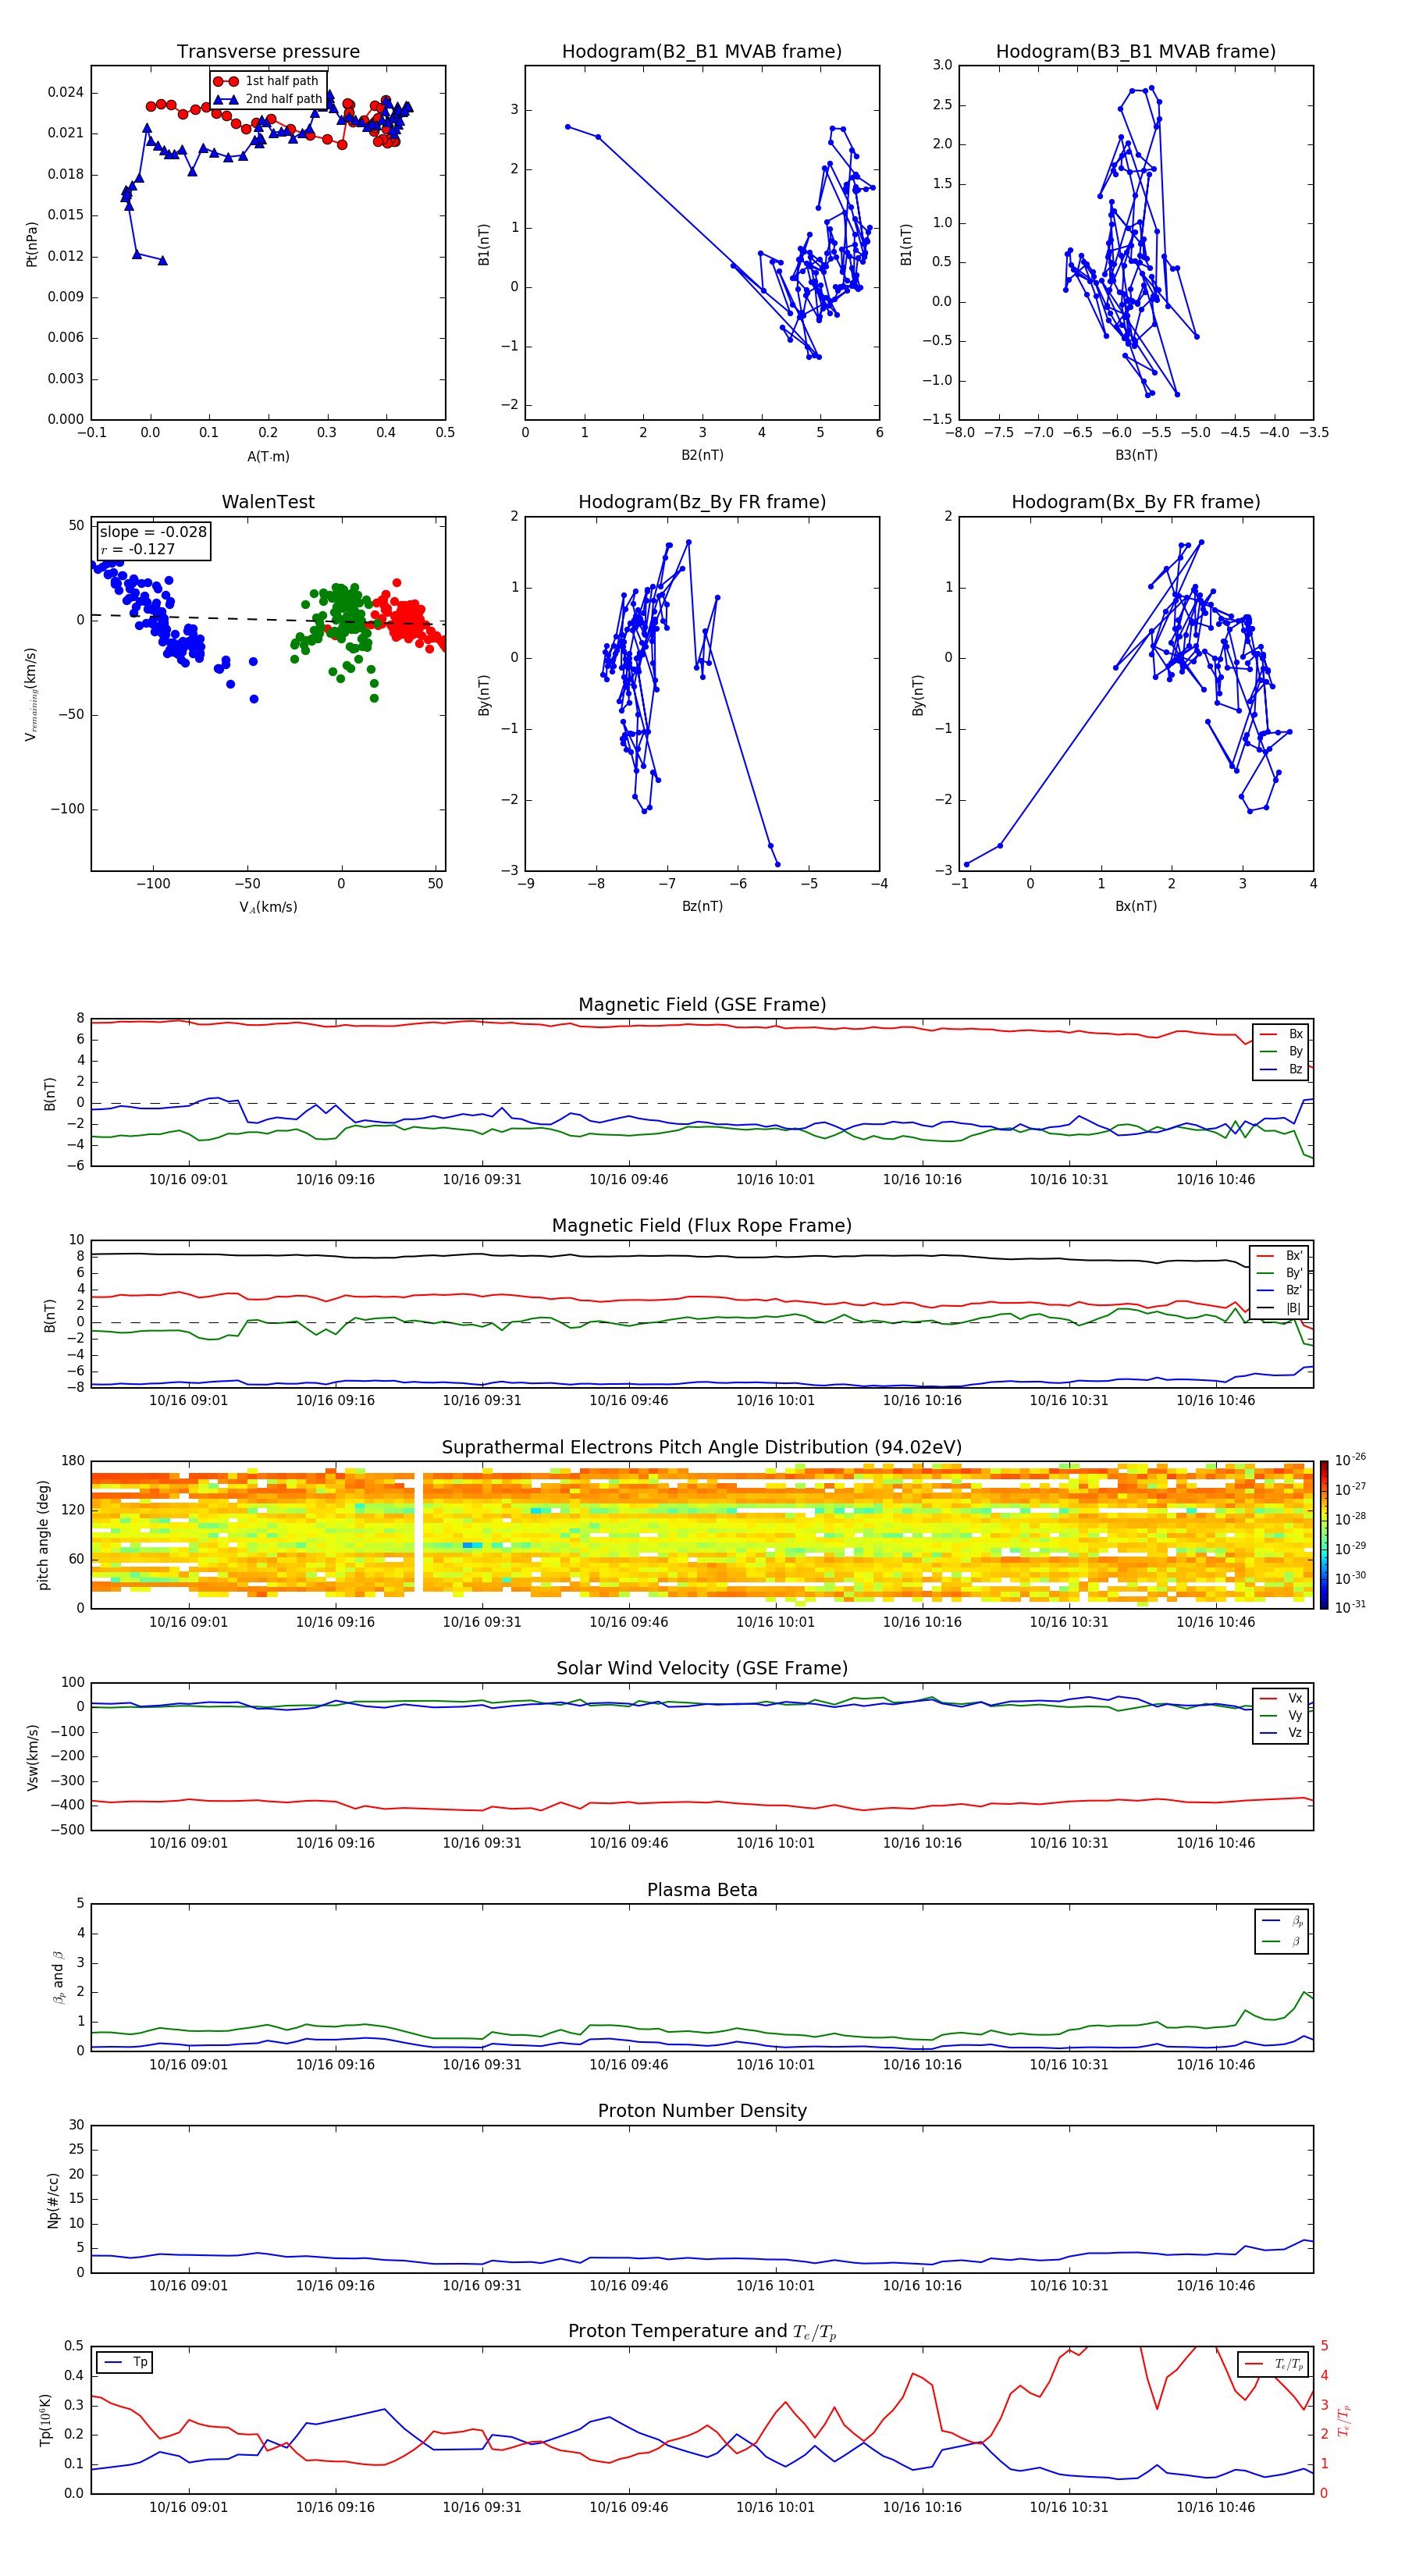Click the "Pt(nPa)" y-axis label
Image resolution: width=1405 pixels, height=2576 pixels.
(31, 243)
